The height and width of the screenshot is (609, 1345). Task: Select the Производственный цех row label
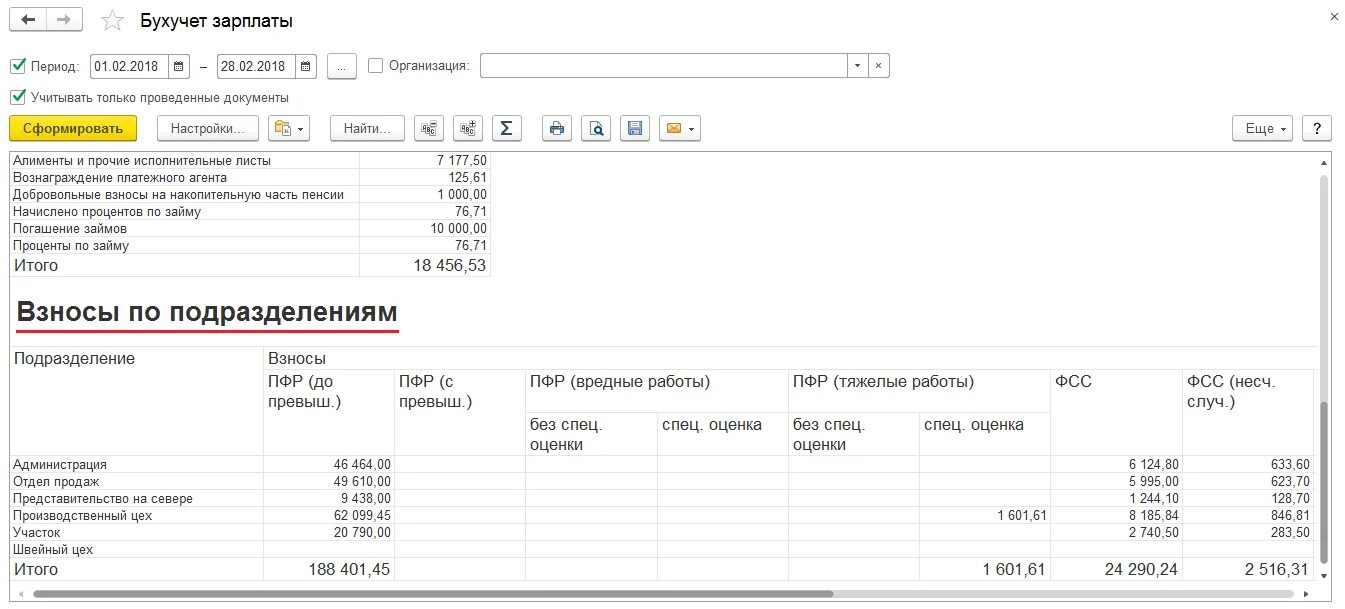point(82,515)
